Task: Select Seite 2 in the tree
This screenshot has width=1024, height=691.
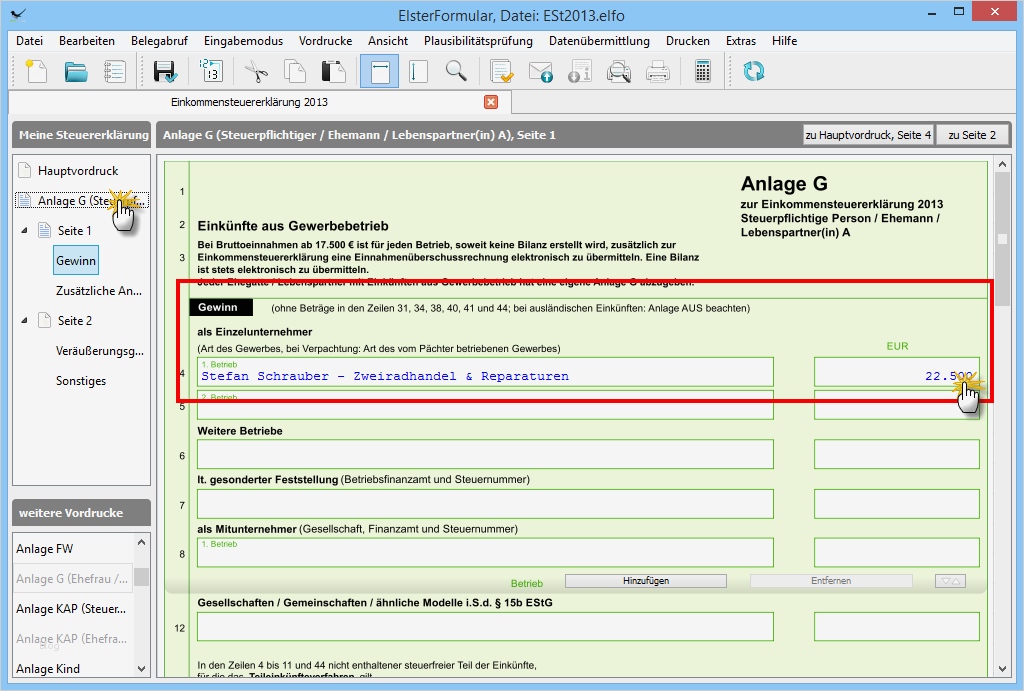Action: 74,321
